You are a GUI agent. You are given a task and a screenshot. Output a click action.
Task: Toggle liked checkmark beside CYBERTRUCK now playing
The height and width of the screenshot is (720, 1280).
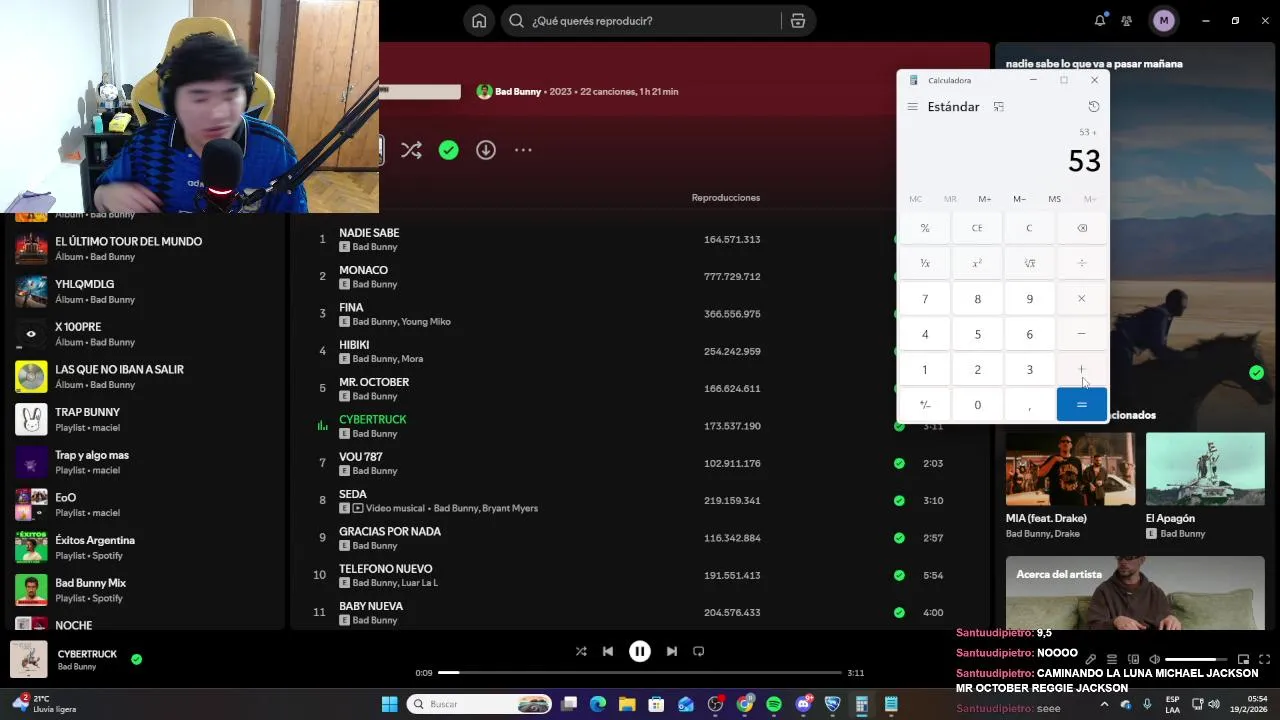(x=136, y=660)
